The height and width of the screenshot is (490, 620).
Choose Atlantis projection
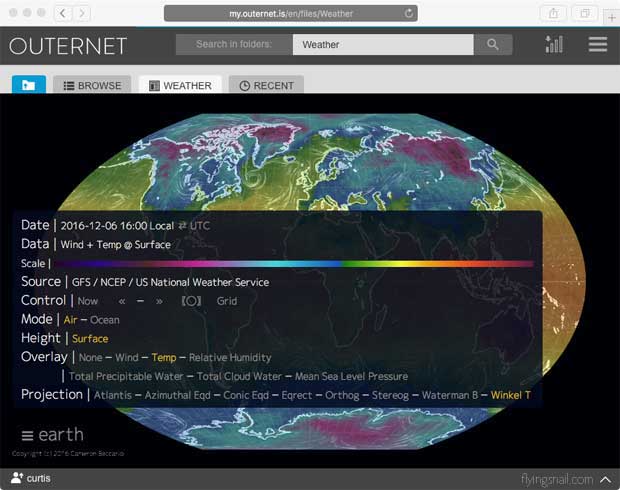[x=113, y=395]
